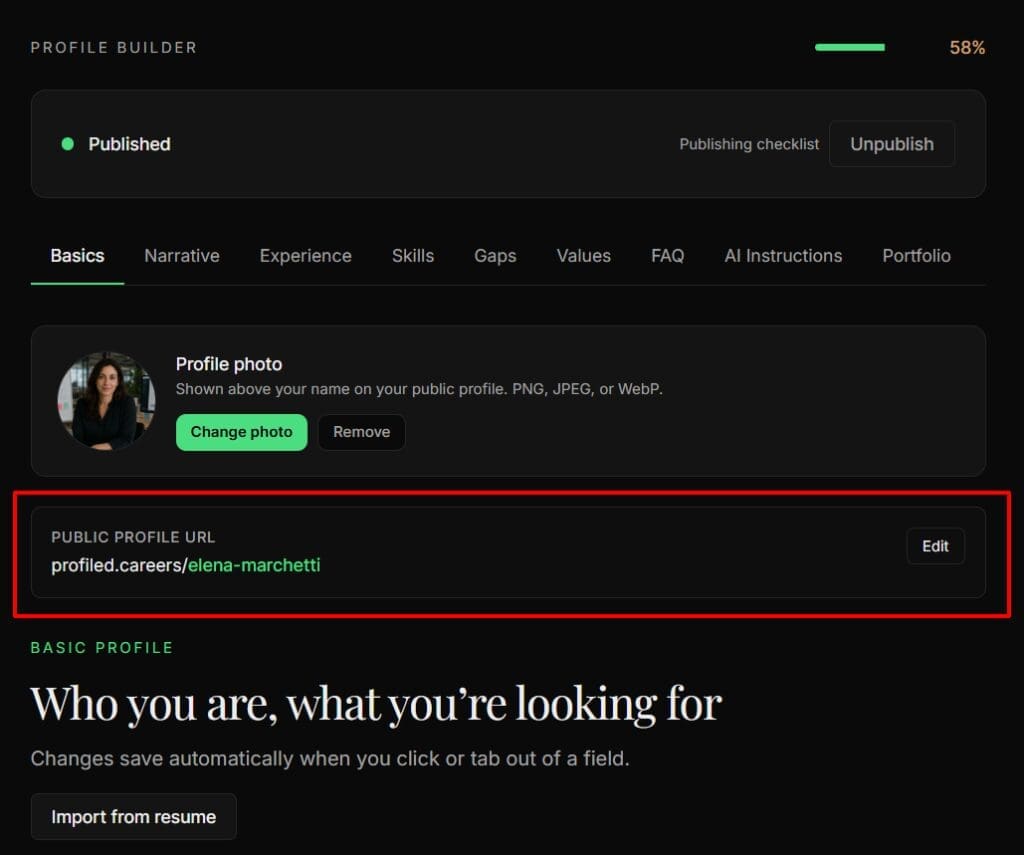This screenshot has height=855, width=1024.
Task: Click the 'Shown above your name' description
Action: tap(419, 389)
